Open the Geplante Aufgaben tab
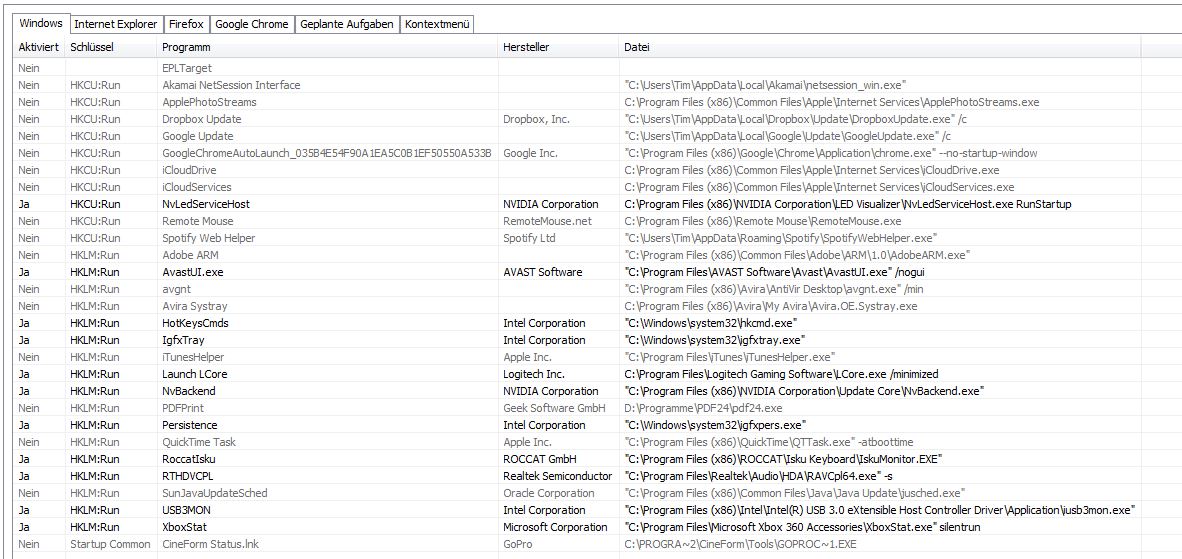1182x559 pixels. point(347,24)
